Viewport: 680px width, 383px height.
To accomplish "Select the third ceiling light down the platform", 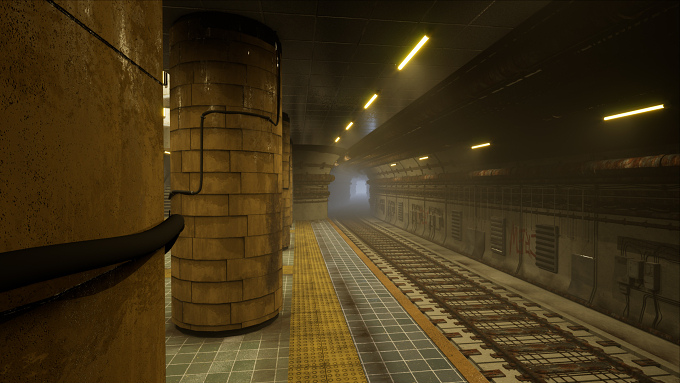I will tap(349, 126).
